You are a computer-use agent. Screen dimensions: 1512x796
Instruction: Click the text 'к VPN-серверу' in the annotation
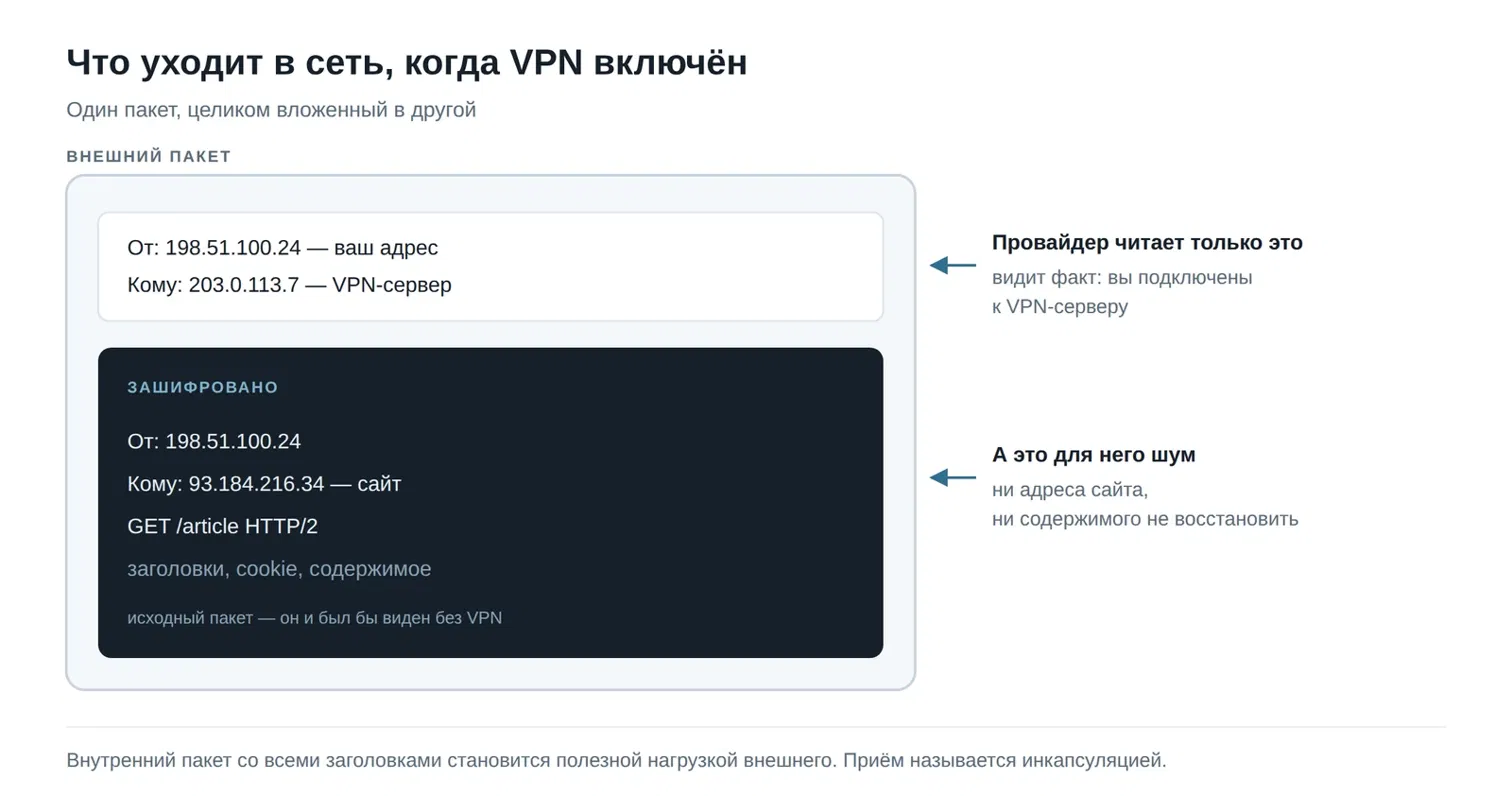coord(1060,307)
